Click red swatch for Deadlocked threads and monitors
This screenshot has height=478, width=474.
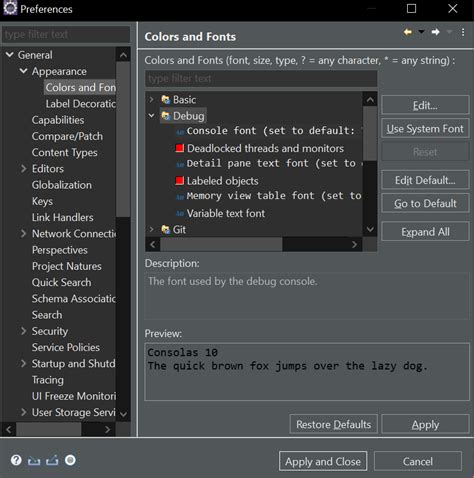click(x=180, y=148)
